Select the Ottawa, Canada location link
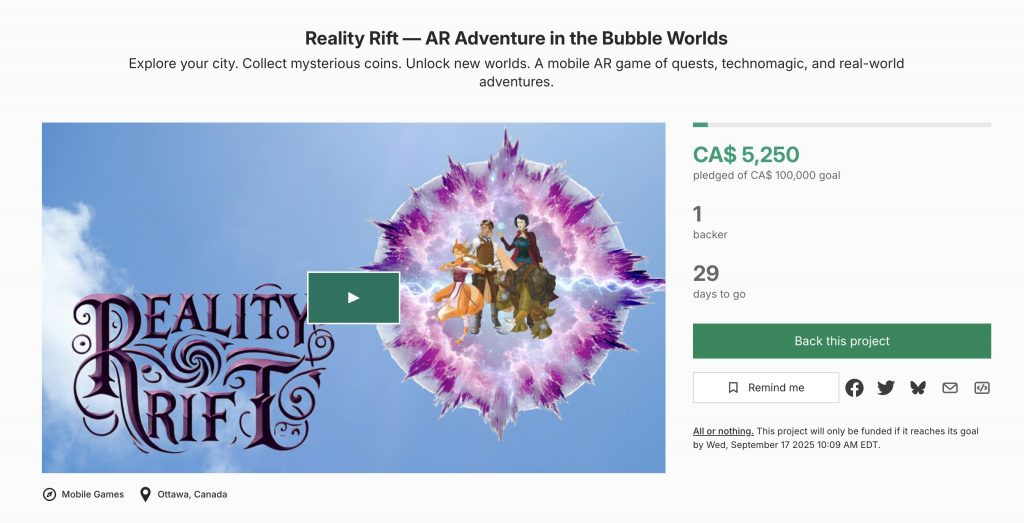Screen dimensions: 1024x523 [x=192, y=494]
